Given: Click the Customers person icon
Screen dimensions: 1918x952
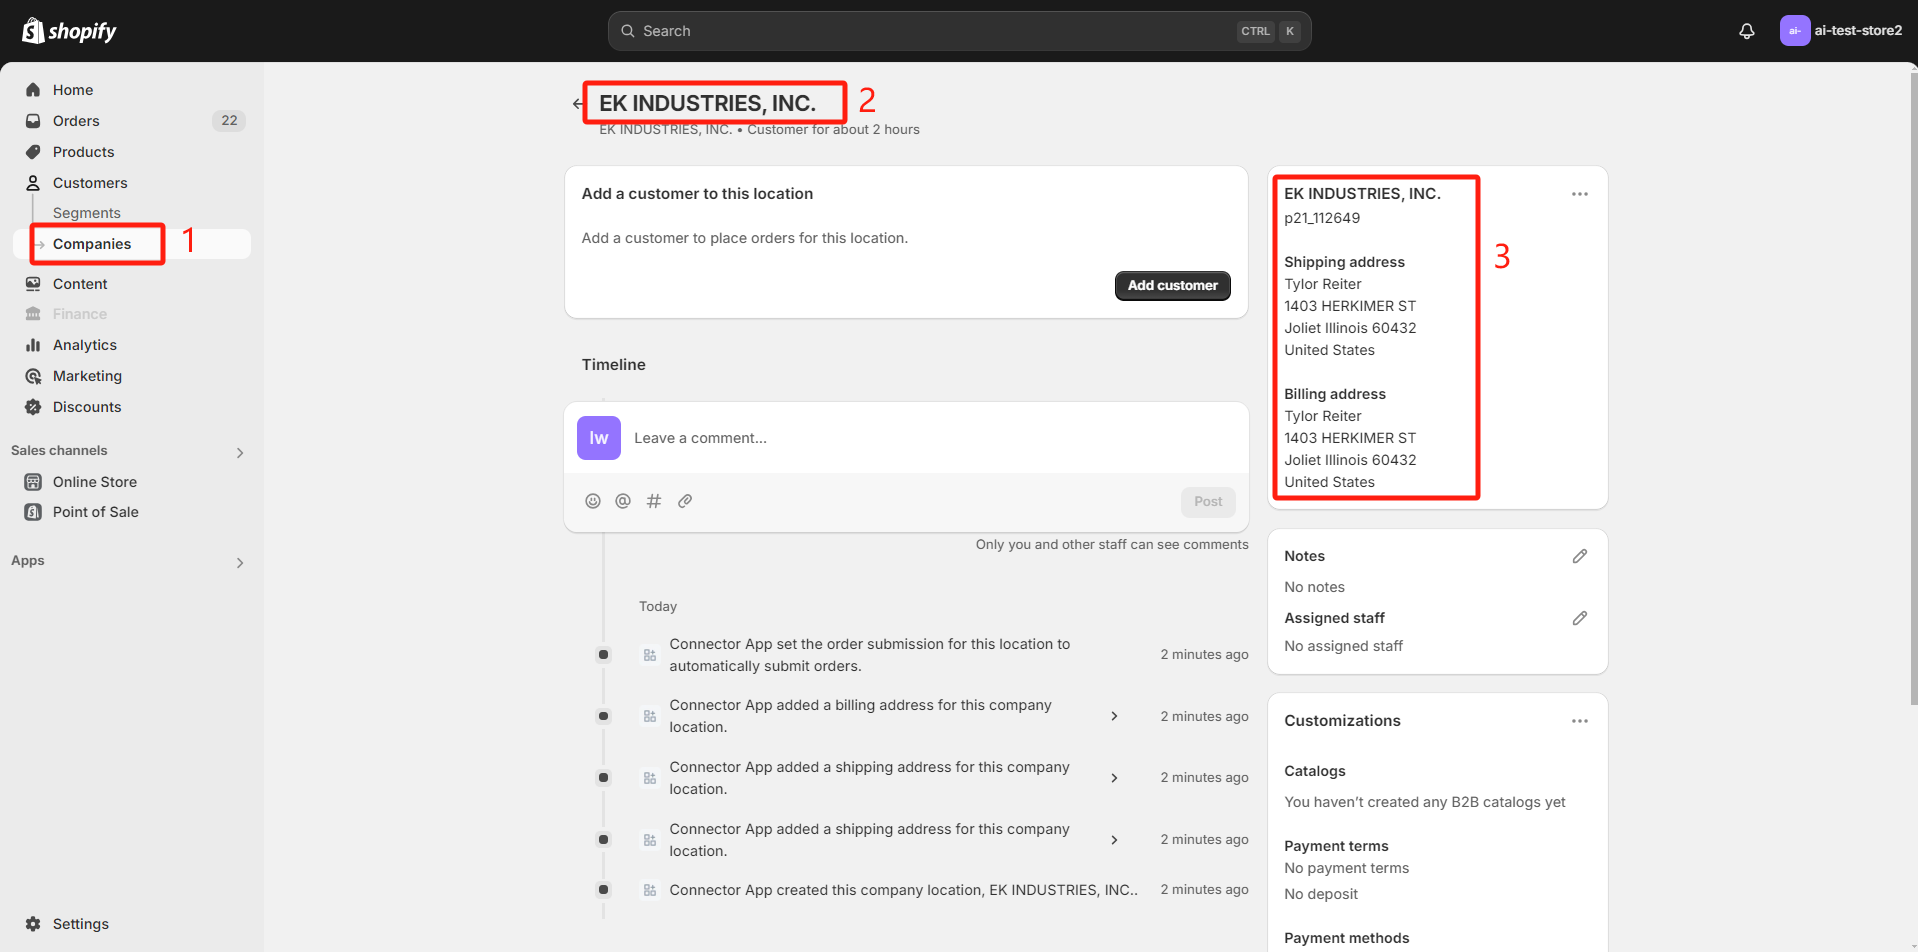Looking at the screenshot, I should point(33,183).
